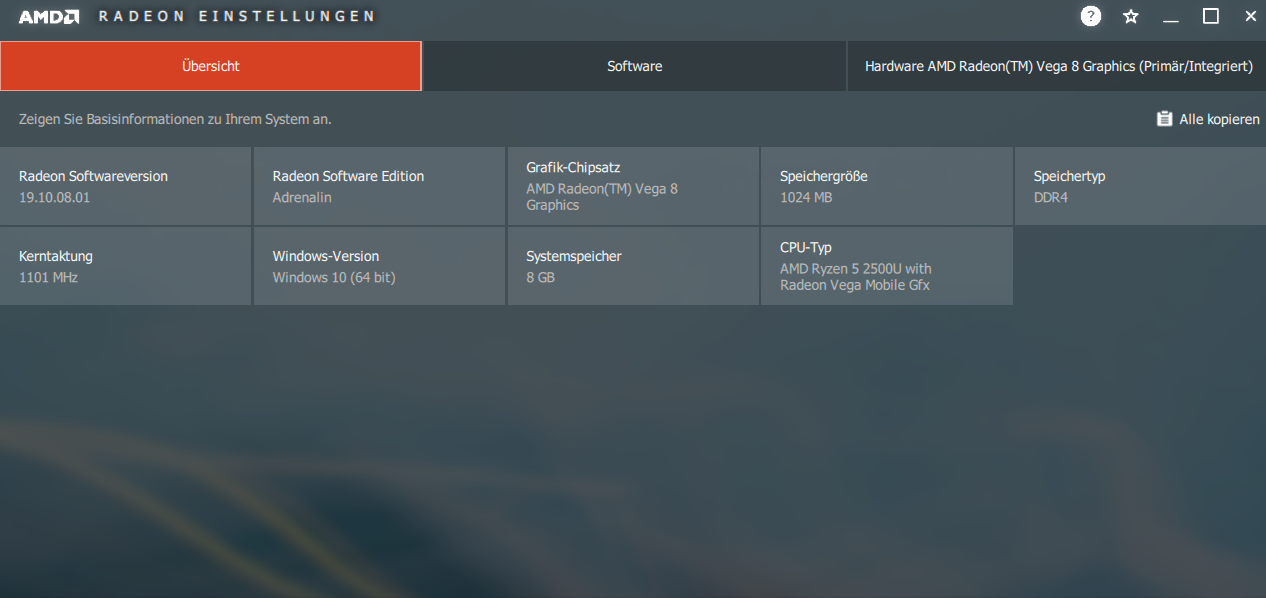Click the 1101 MHz value

tap(48, 277)
